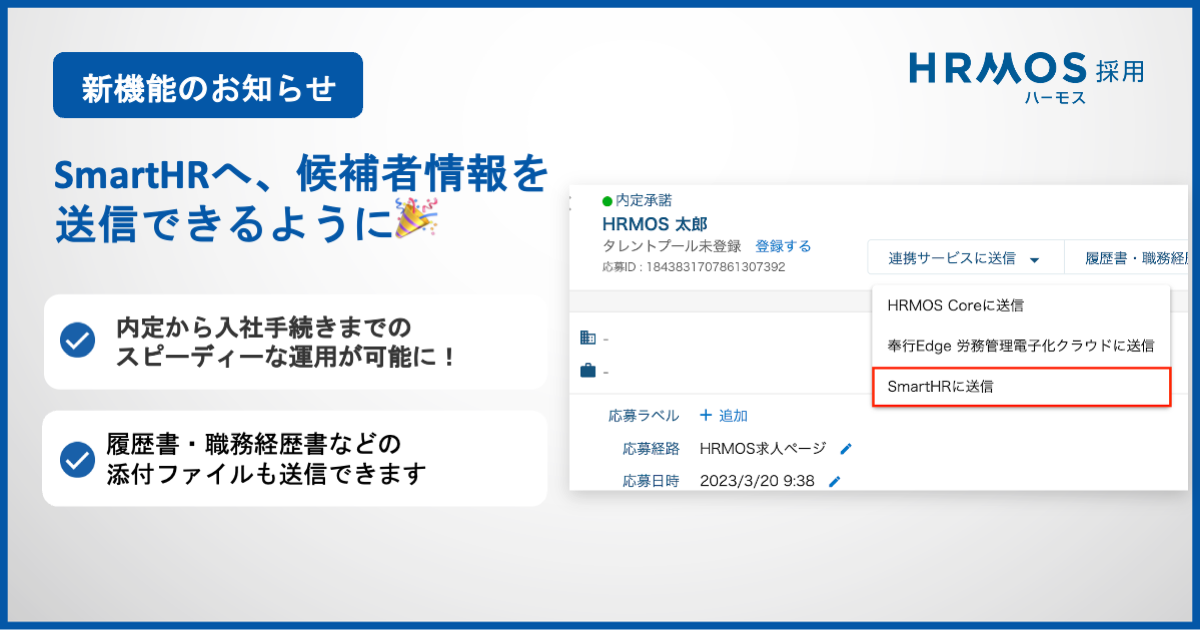
Task: Click the 新機能のお知らせ badge
Action: (208, 86)
